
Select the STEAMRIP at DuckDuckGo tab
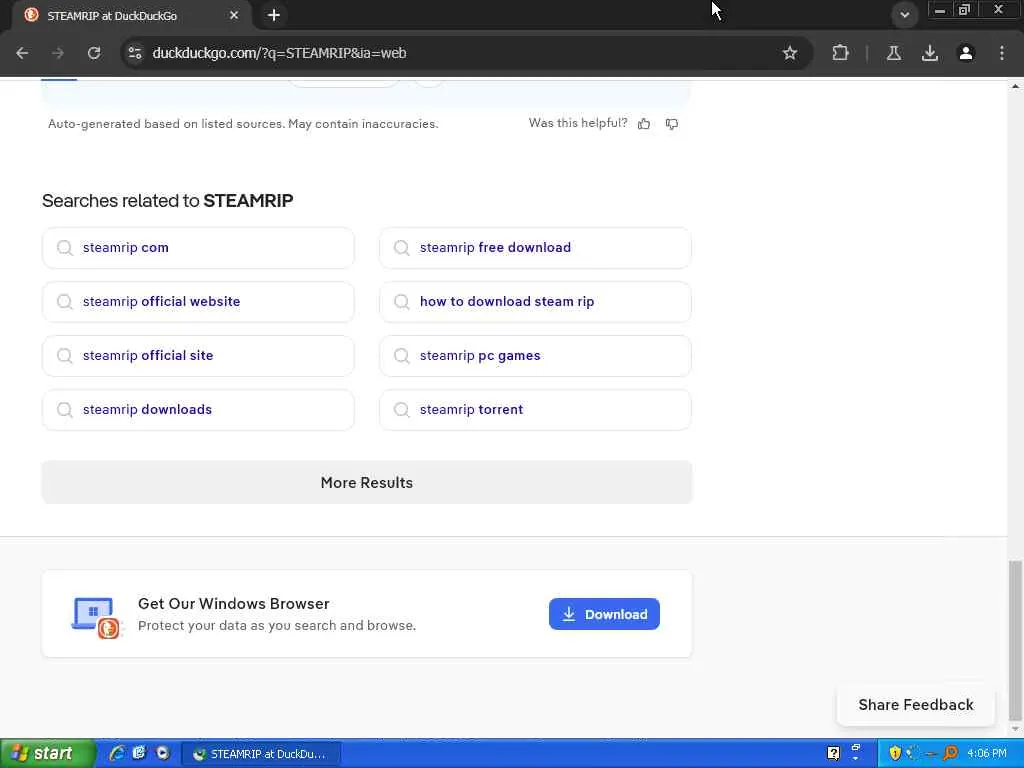pos(129,15)
